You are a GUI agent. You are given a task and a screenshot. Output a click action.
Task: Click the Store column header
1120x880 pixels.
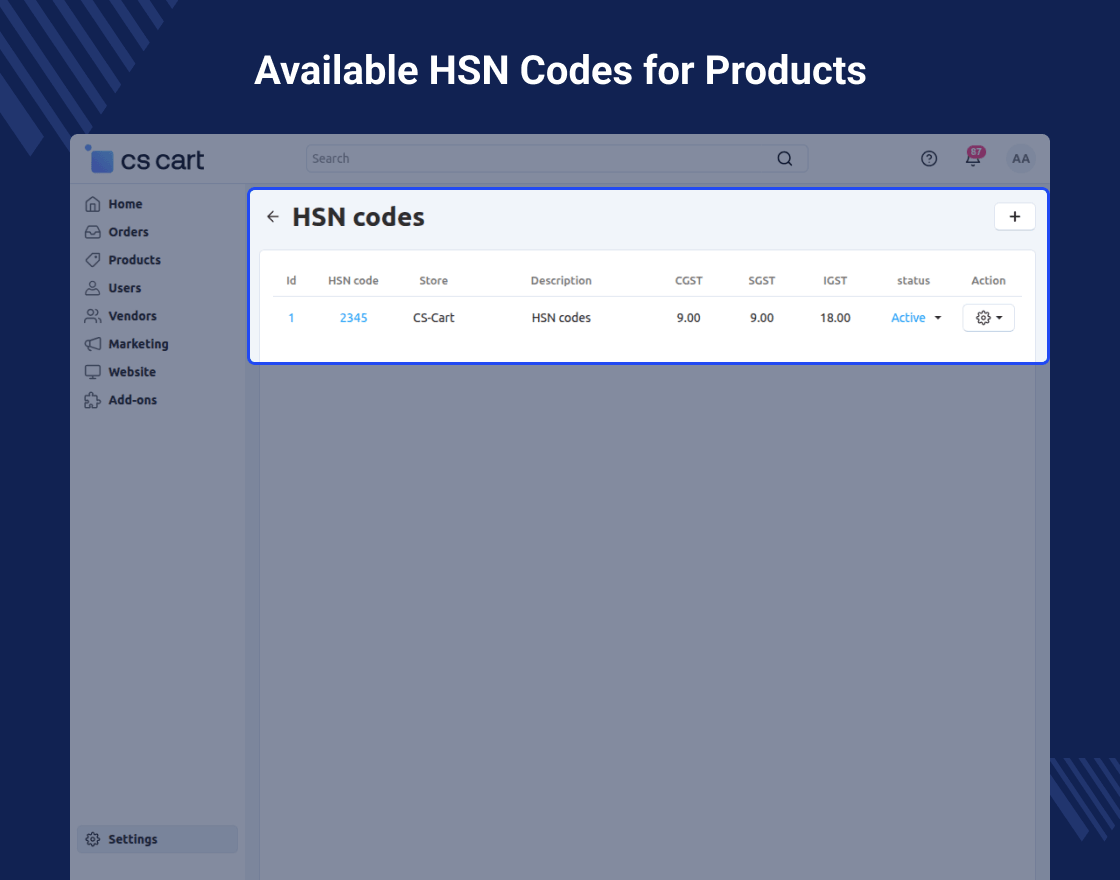pyautogui.click(x=434, y=281)
